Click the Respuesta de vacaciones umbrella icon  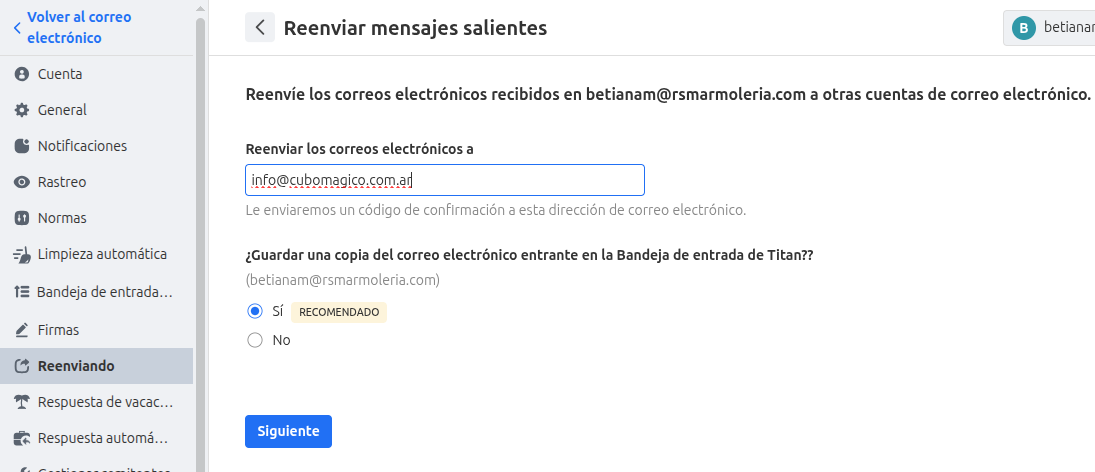[22, 402]
